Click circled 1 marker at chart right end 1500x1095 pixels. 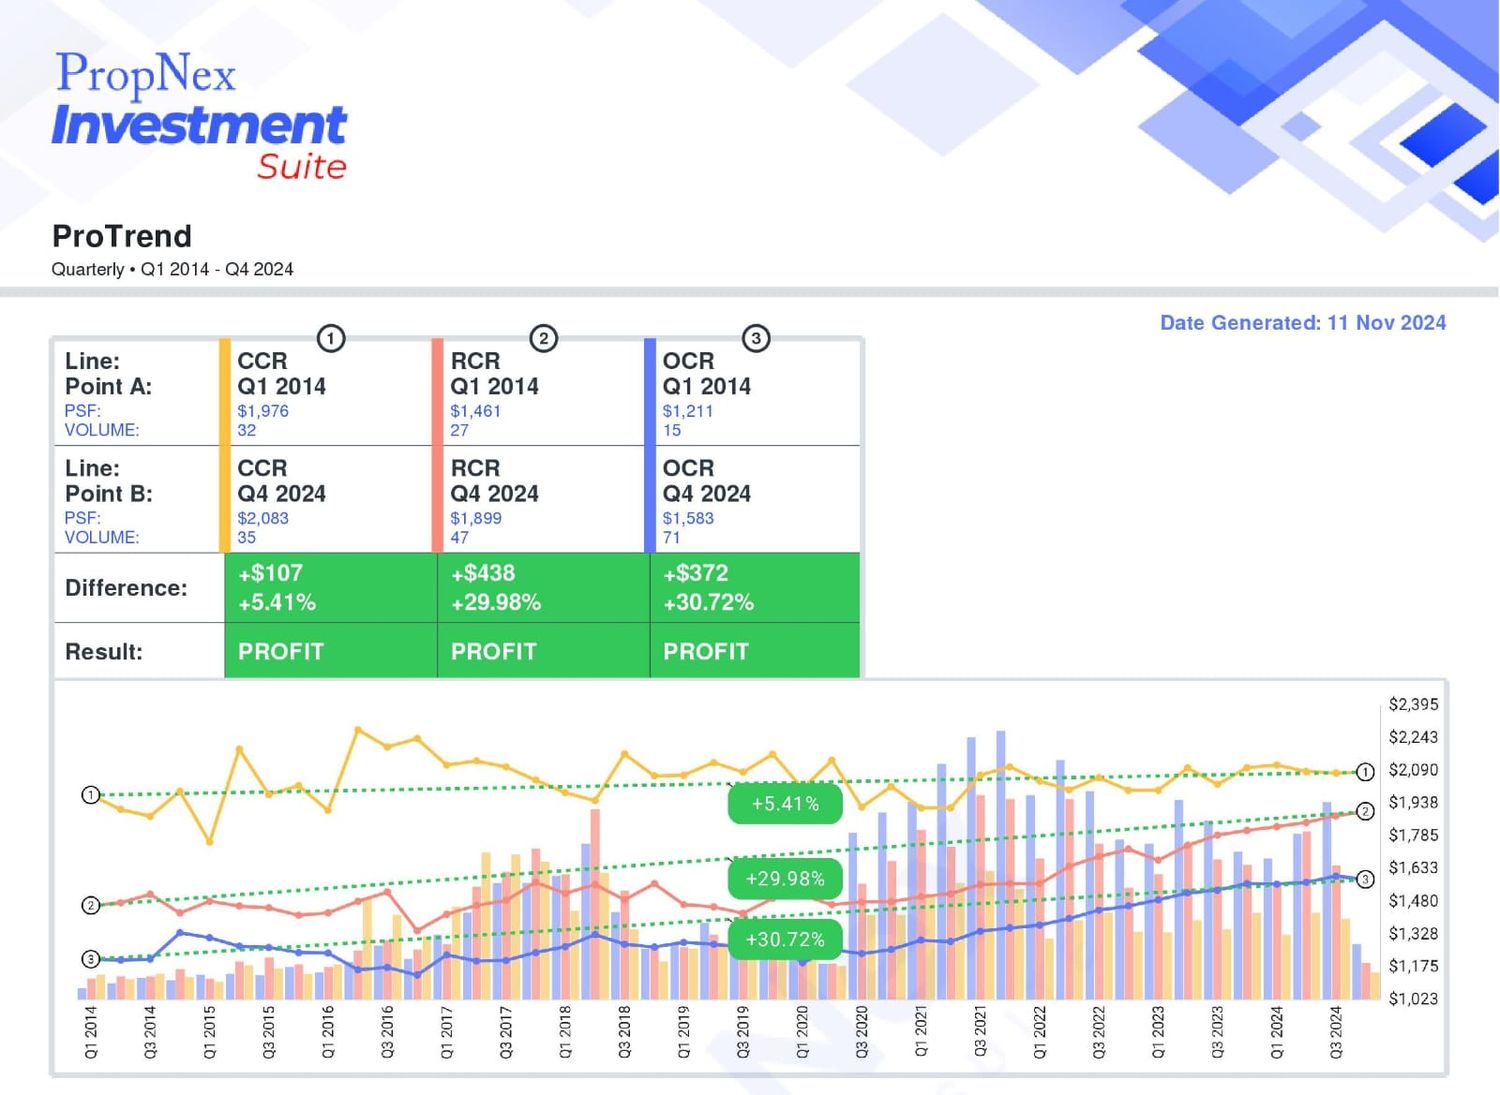[1365, 771]
